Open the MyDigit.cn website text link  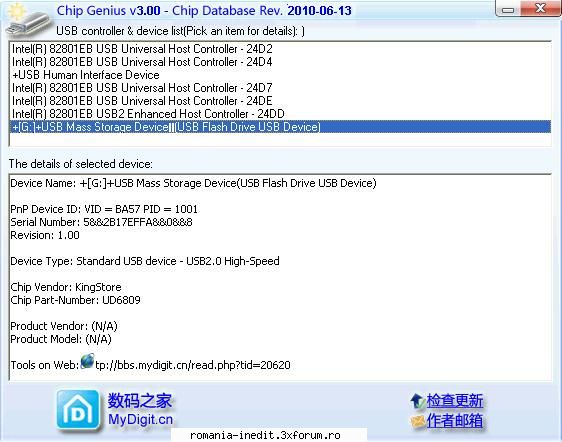click(x=140, y=419)
